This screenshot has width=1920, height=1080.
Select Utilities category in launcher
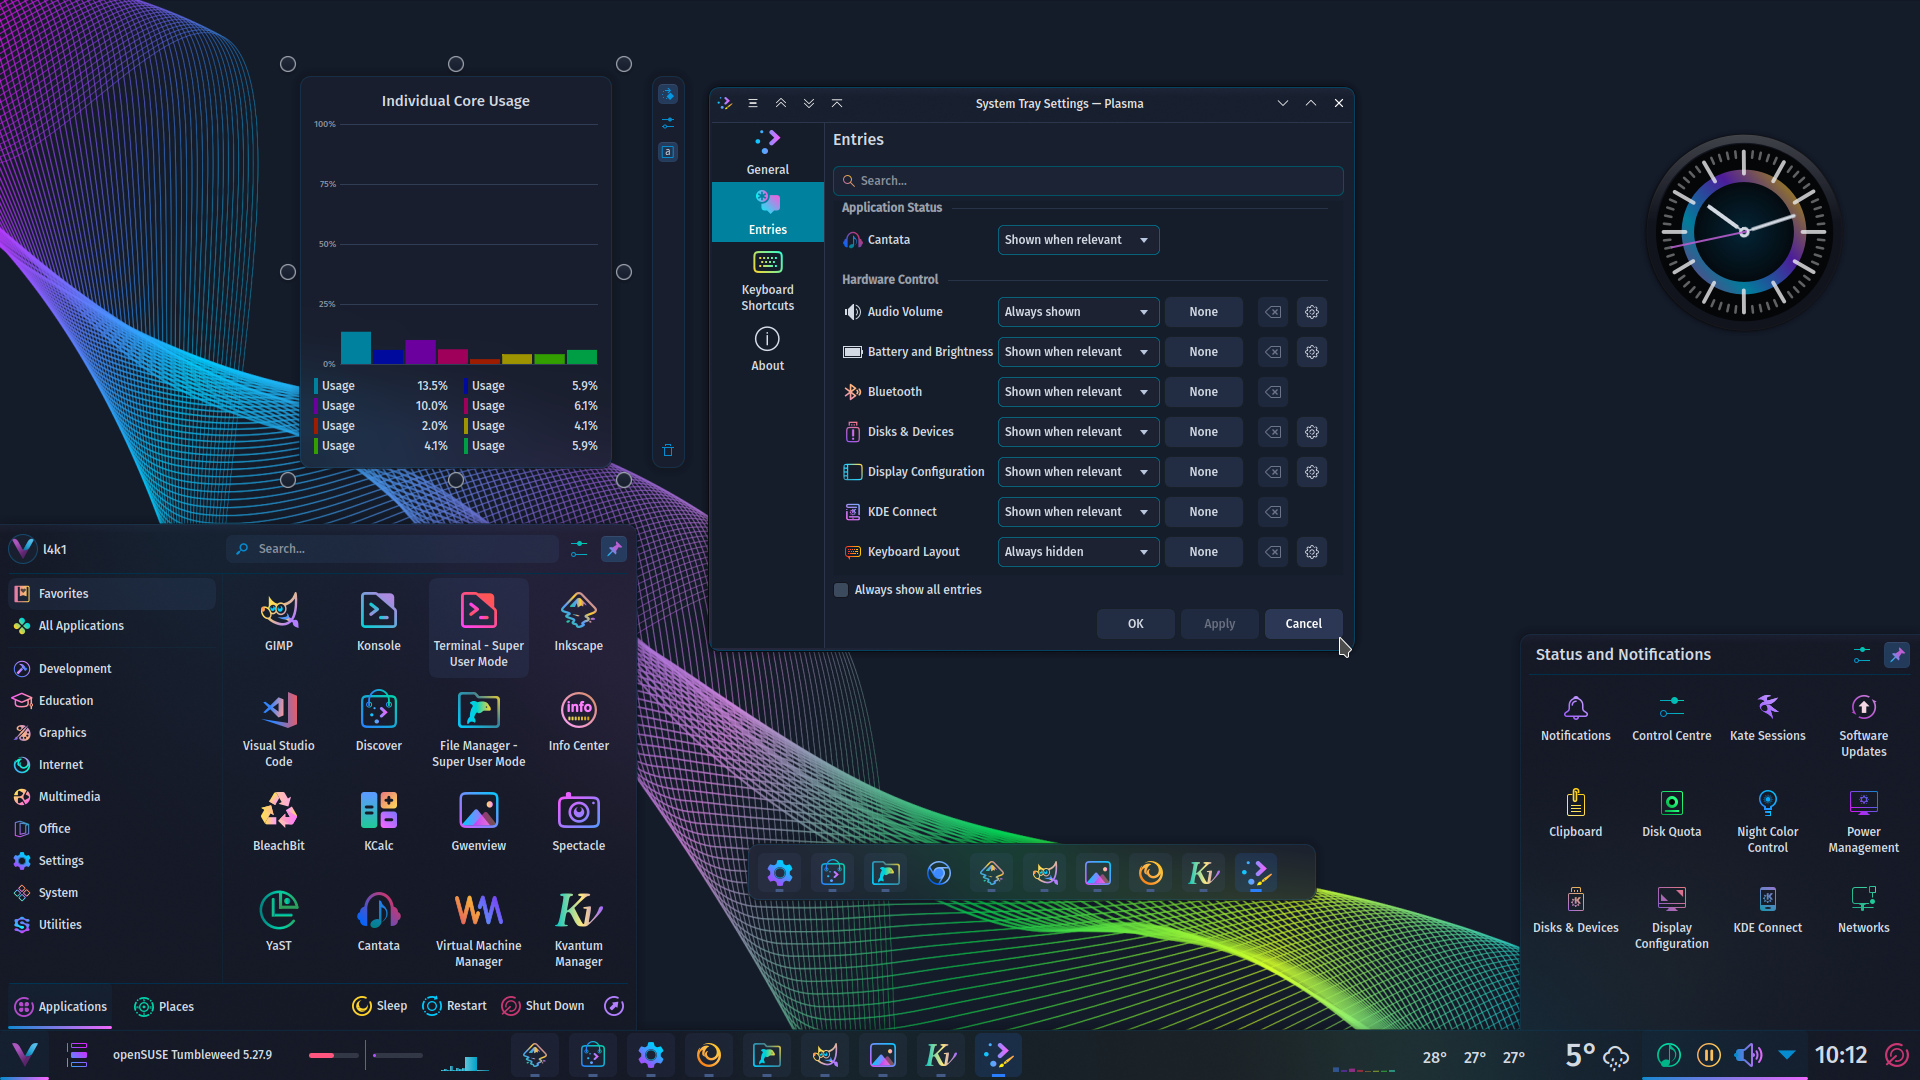click(x=111, y=925)
